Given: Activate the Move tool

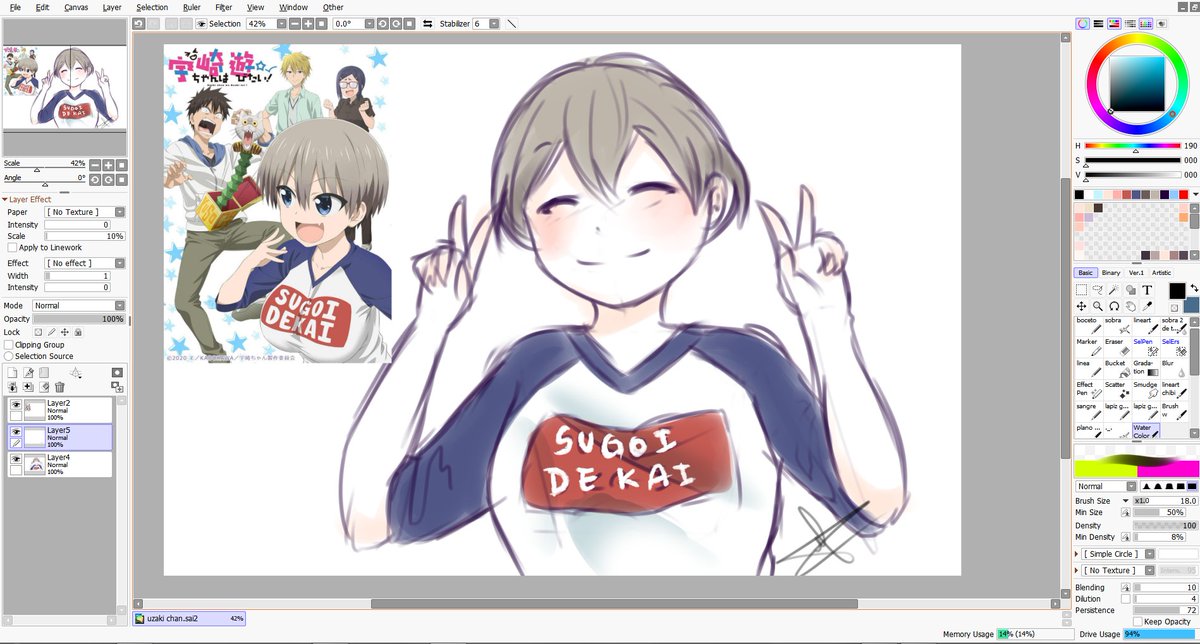Looking at the screenshot, I should pos(1081,306).
